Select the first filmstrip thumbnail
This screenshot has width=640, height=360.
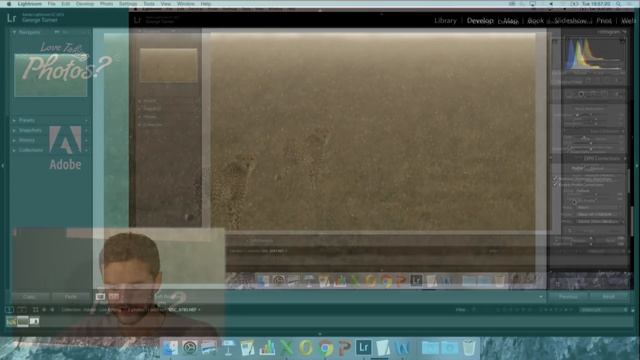[x=11, y=322]
